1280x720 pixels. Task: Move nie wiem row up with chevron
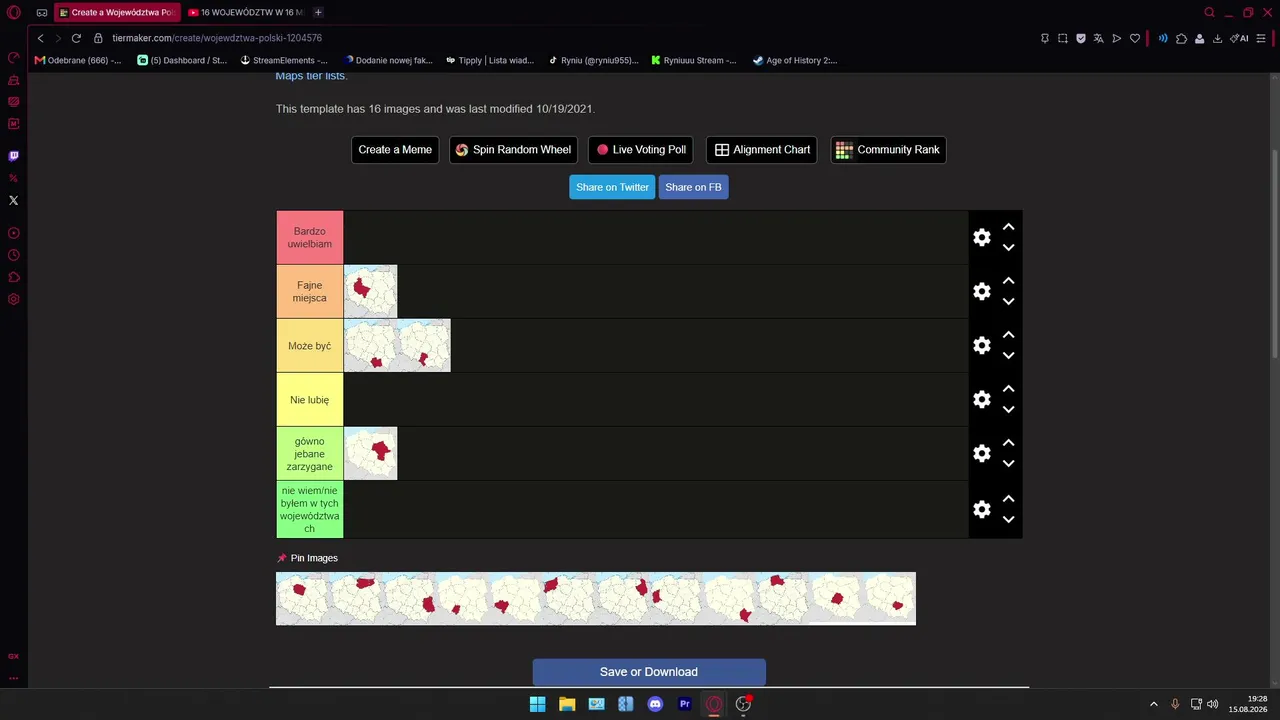[x=1008, y=499]
